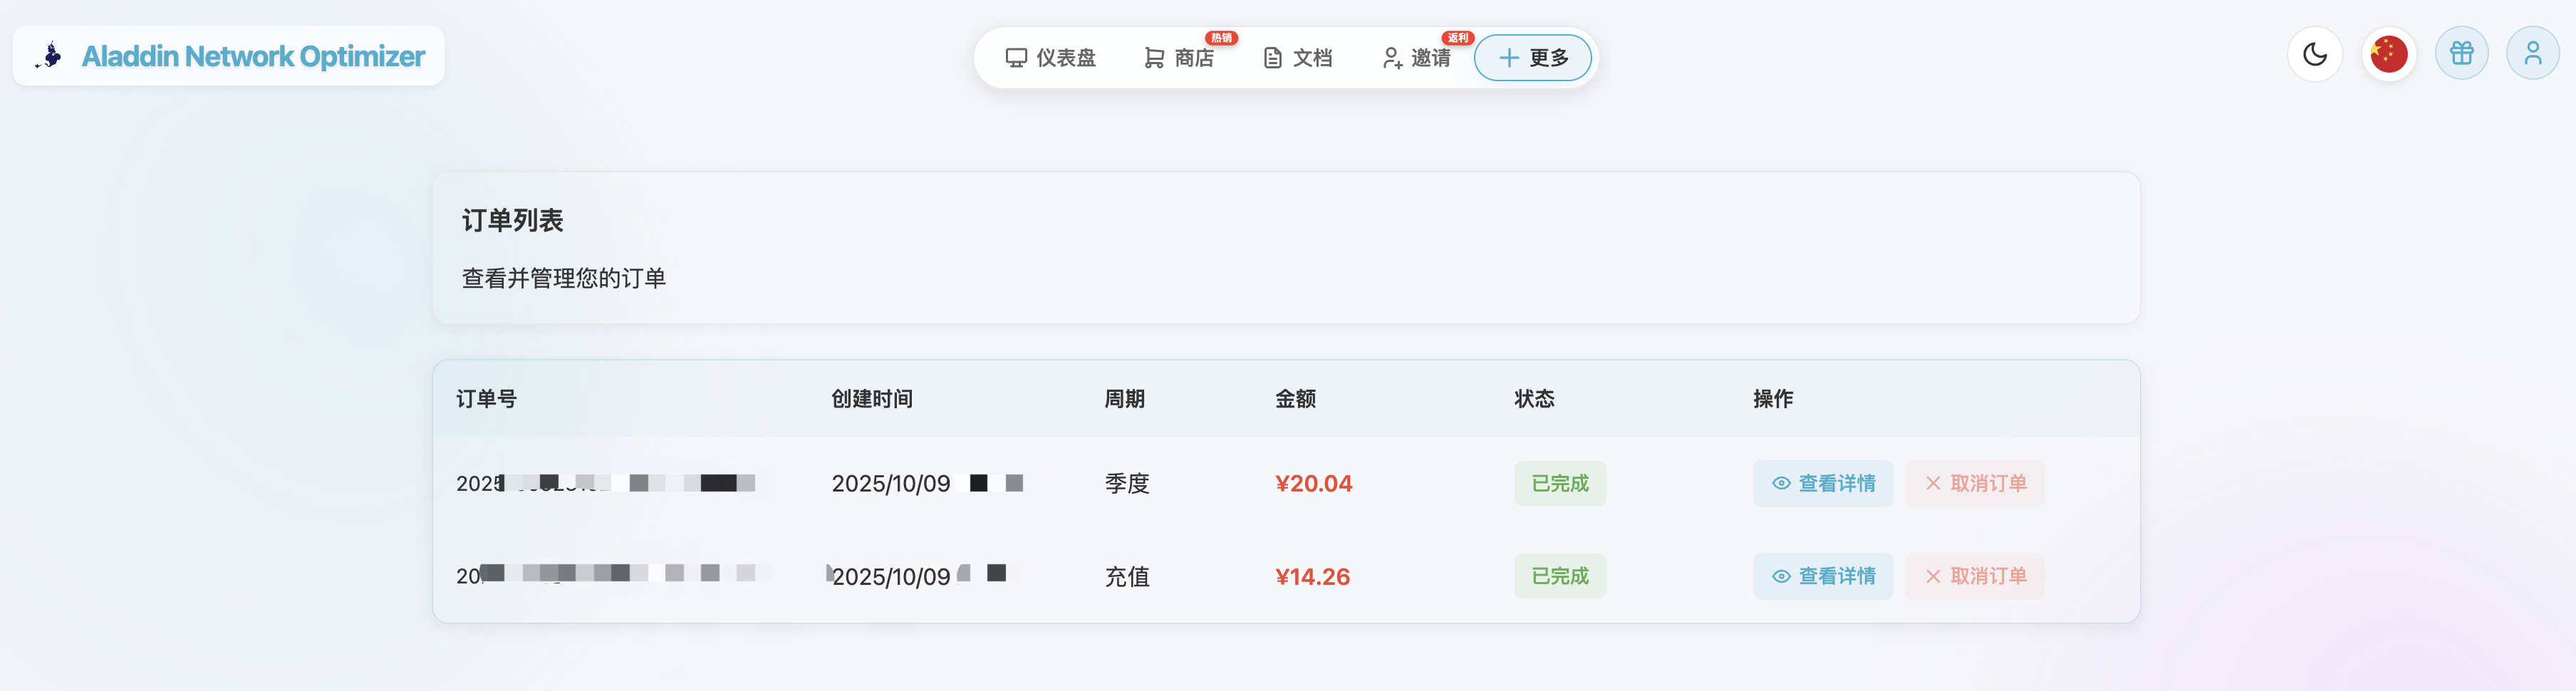Cancel the ¥14.26 recharge order
Screen dimensions: 2576x691
[1974, 577]
